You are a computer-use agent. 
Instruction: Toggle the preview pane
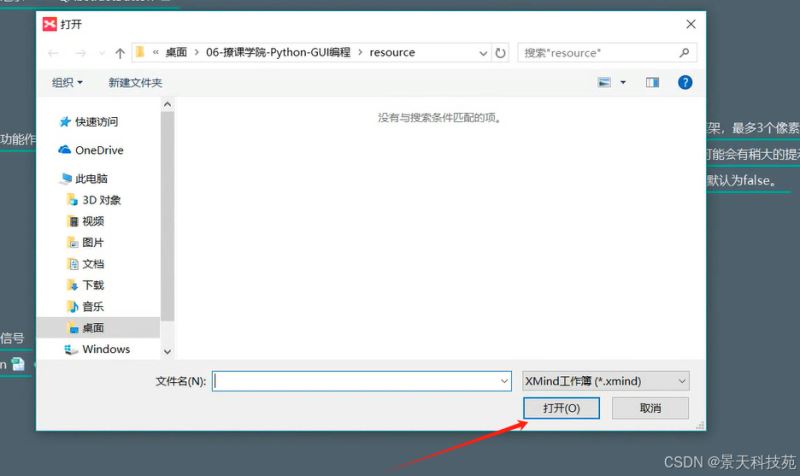point(653,83)
